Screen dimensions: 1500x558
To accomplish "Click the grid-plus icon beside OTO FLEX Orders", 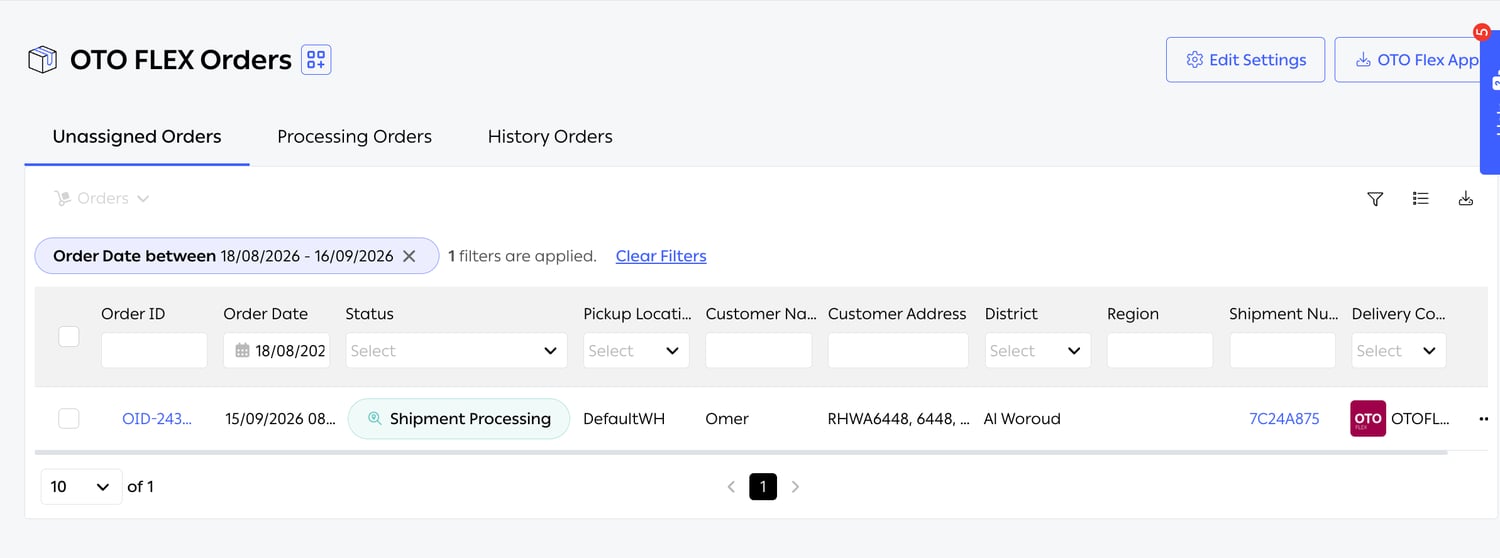I will pyautogui.click(x=316, y=60).
